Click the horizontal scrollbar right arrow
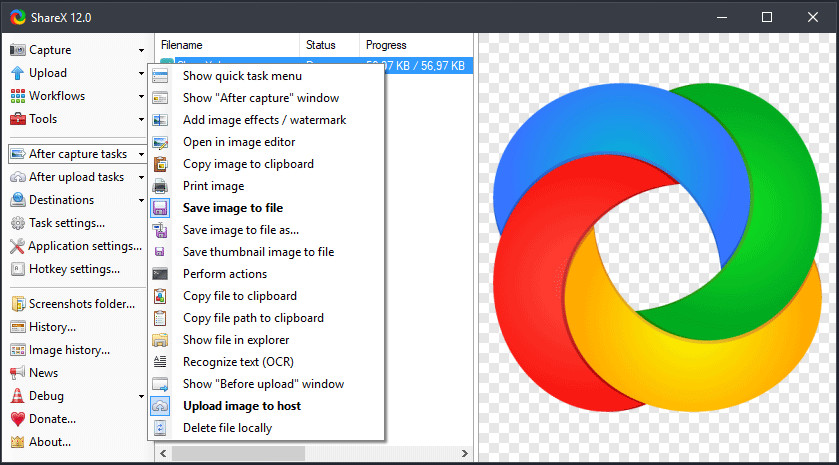 pos(464,454)
